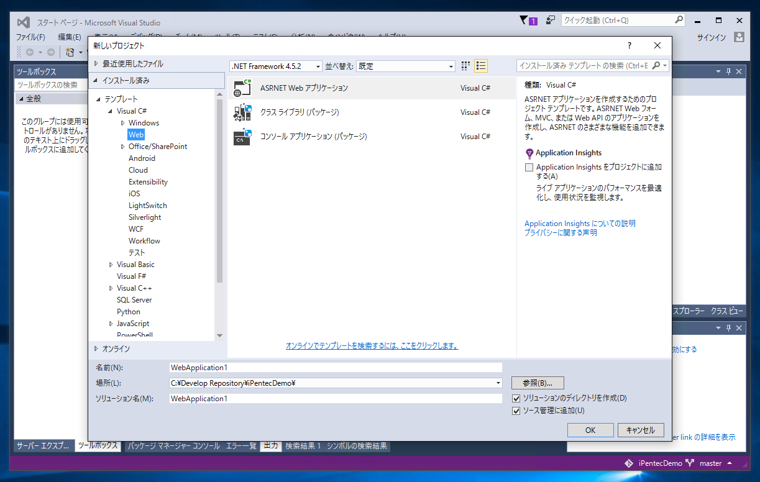The width and height of the screenshot is (760, 482).
Task: Click the ソリューション名 input field
Action: (x=335, y=399)
